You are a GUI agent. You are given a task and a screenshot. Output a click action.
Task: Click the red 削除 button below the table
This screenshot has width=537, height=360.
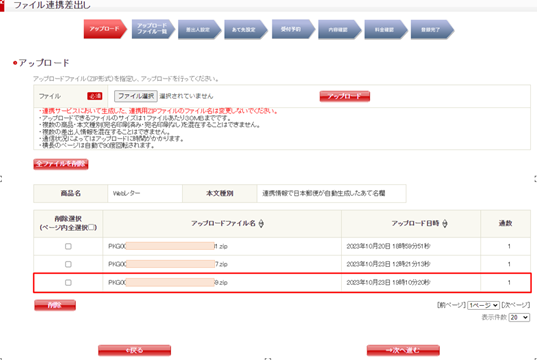pos(55,305)
